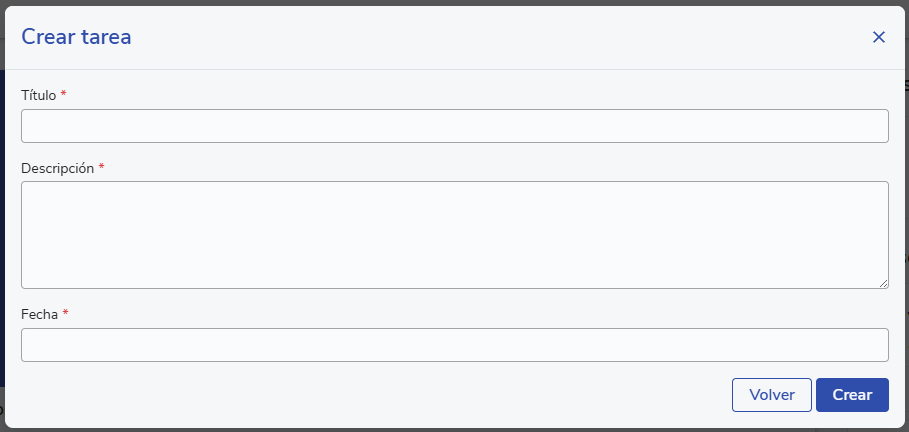
Task: Click the Descripción textarea resize handle
Action: [x=884, y=284]
